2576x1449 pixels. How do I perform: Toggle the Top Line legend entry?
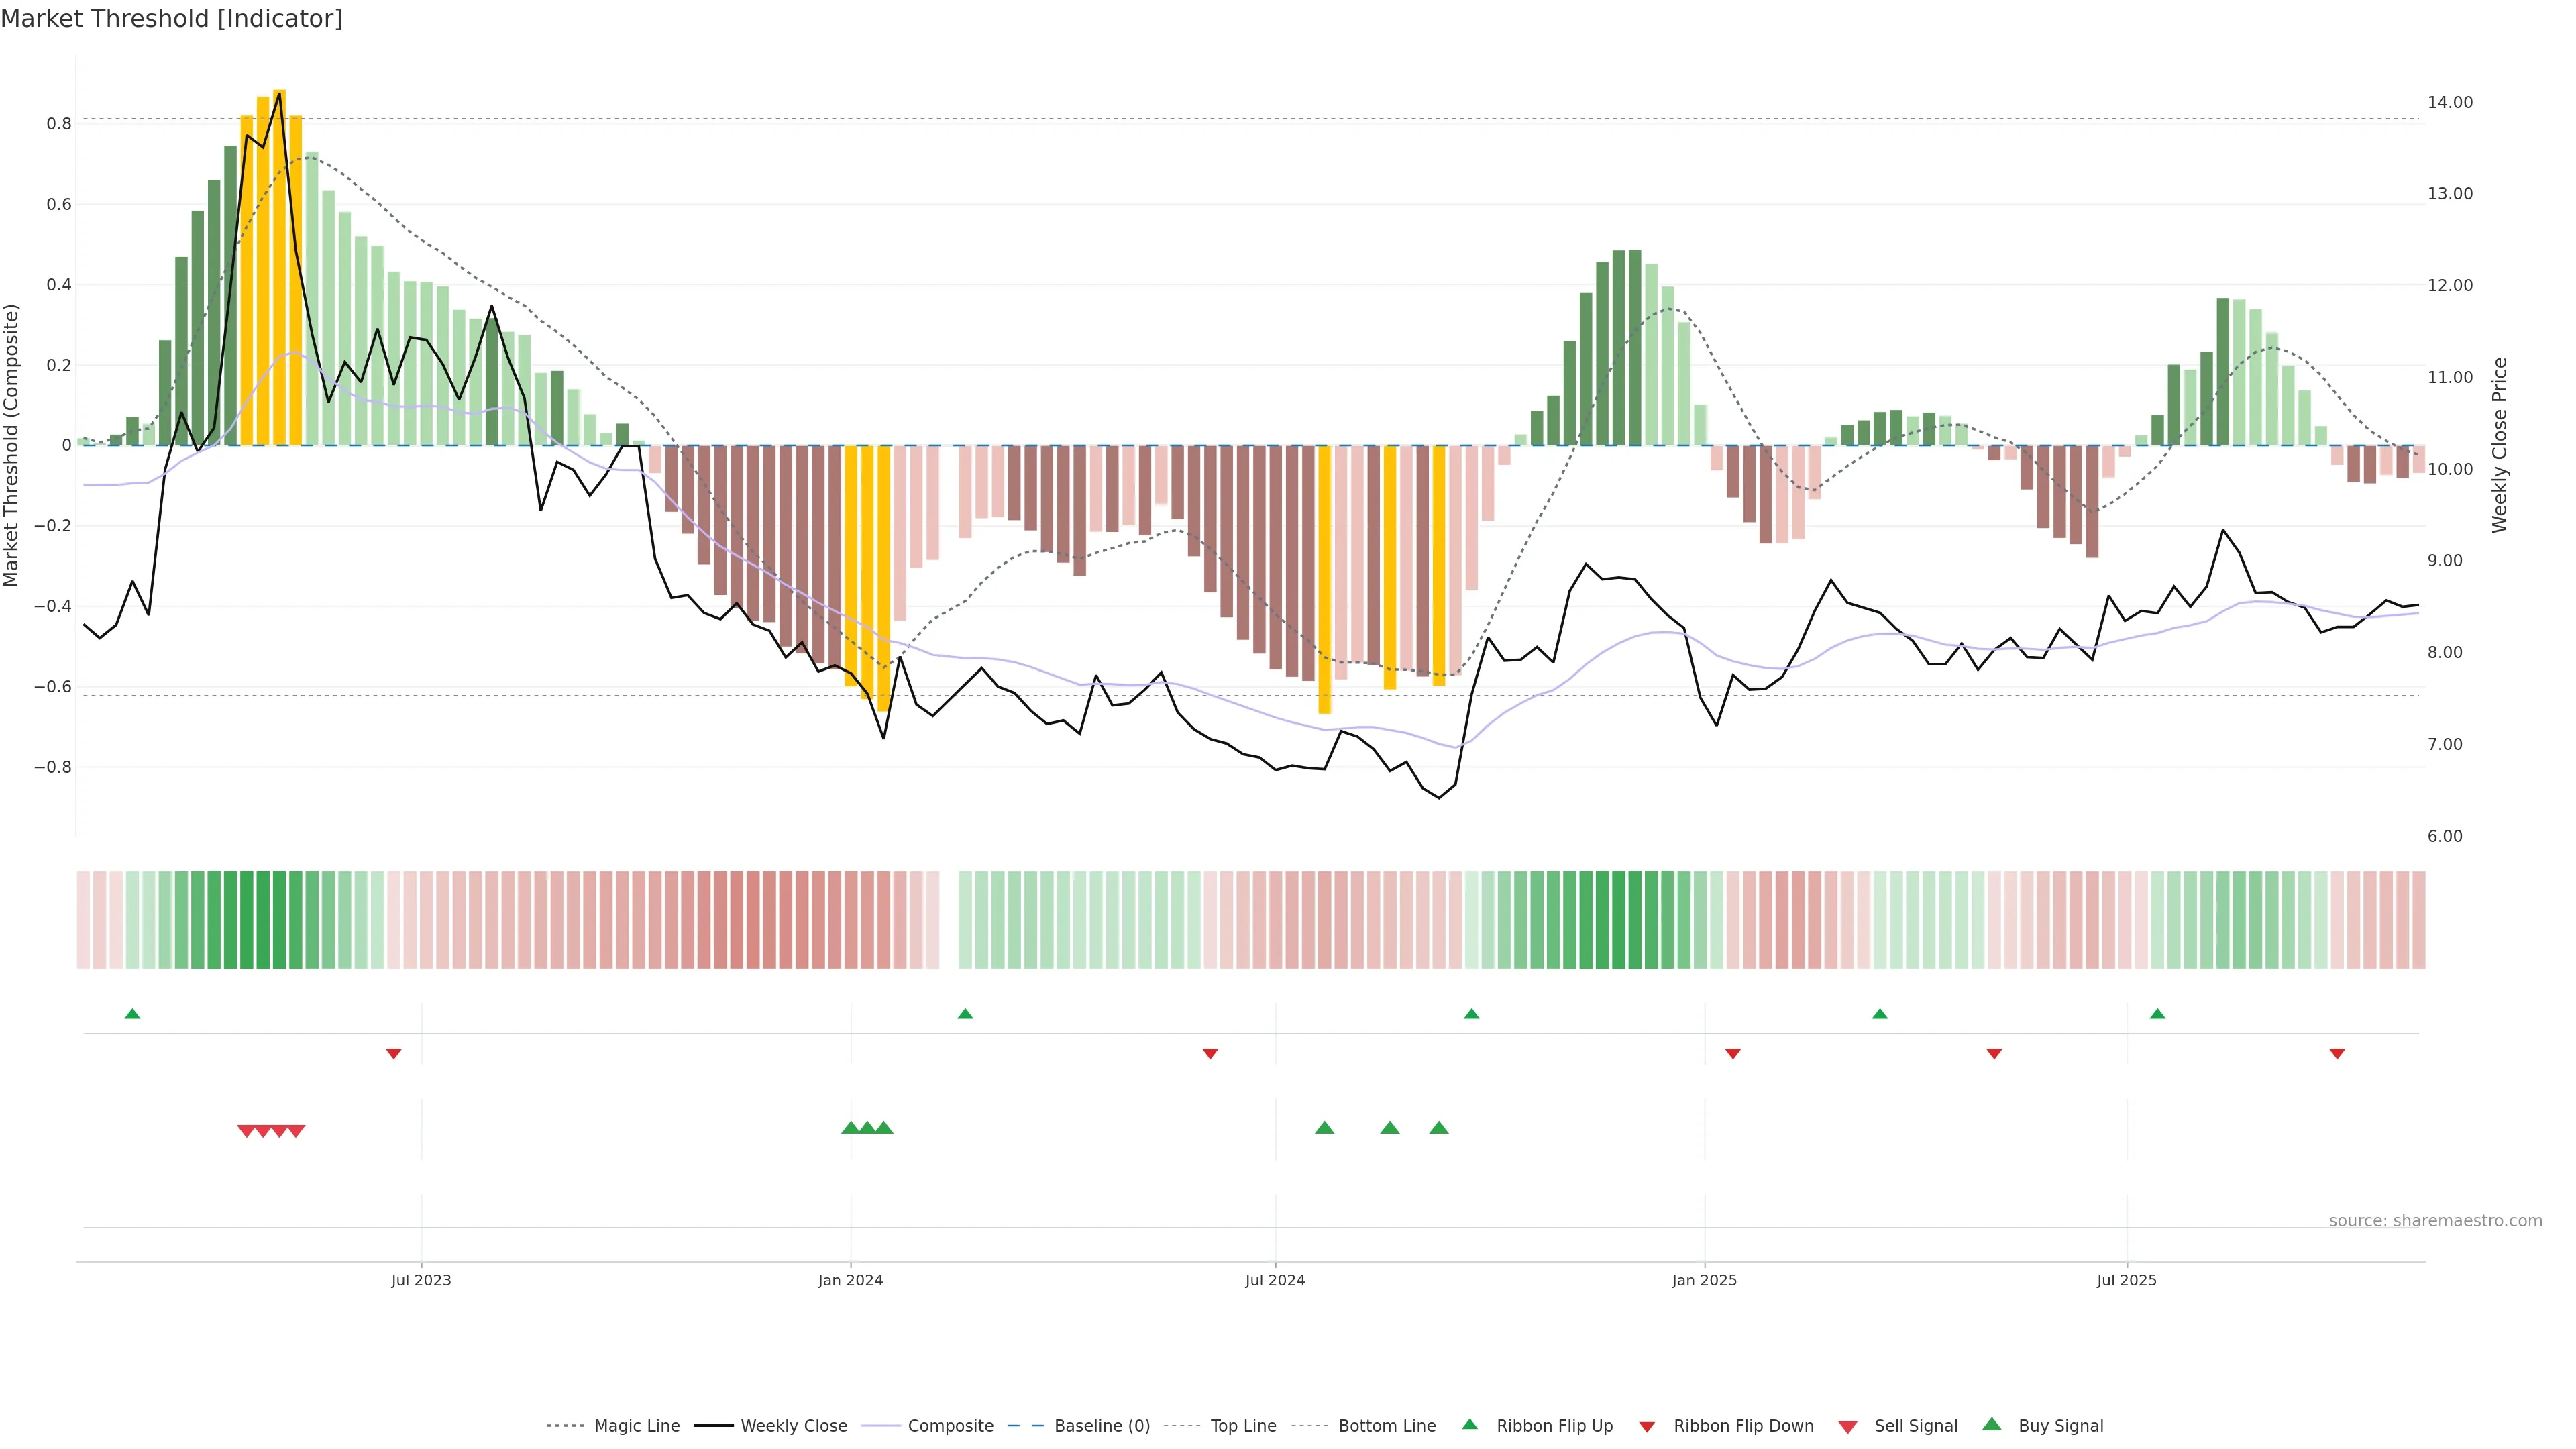point(1243,1426)
